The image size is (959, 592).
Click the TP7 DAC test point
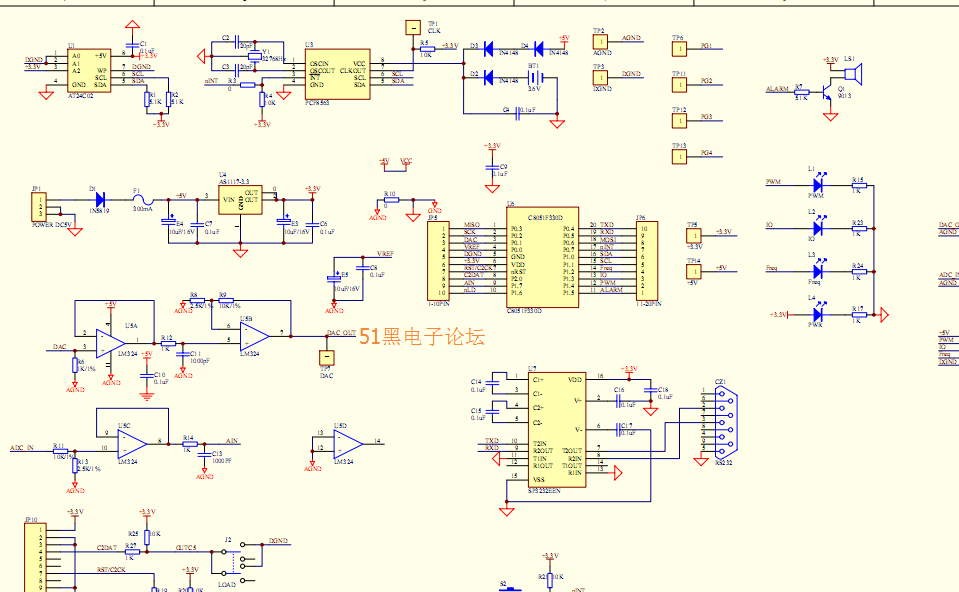(327, 358)
